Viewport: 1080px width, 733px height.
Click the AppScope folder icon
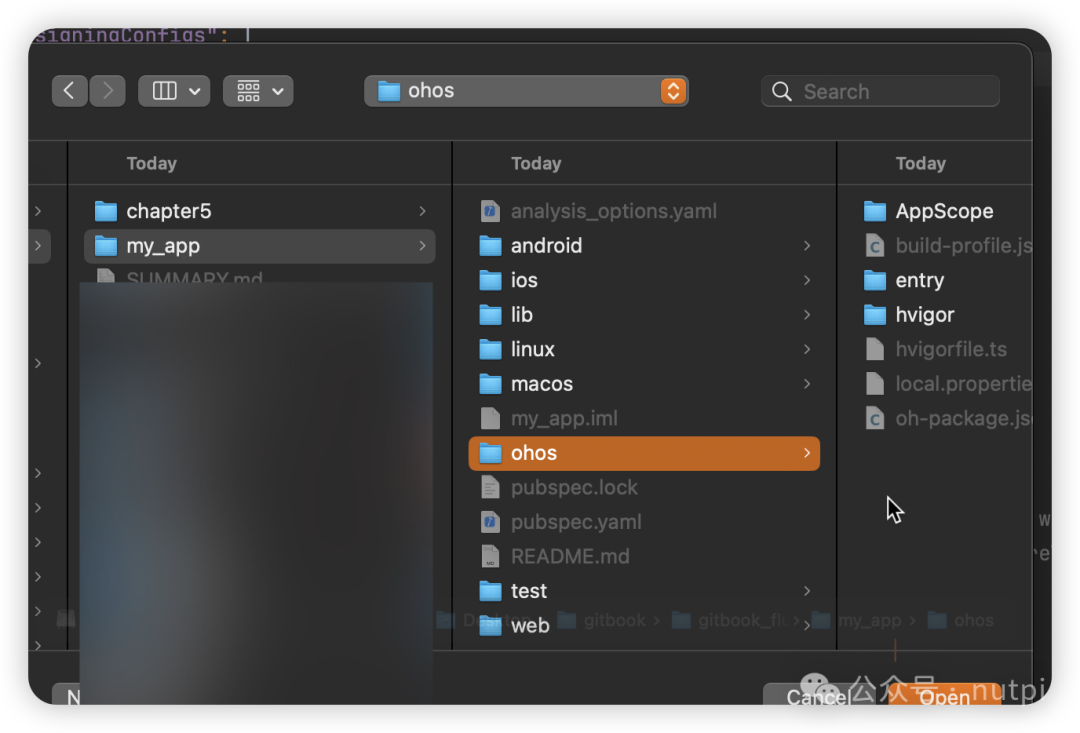(875, 211)
